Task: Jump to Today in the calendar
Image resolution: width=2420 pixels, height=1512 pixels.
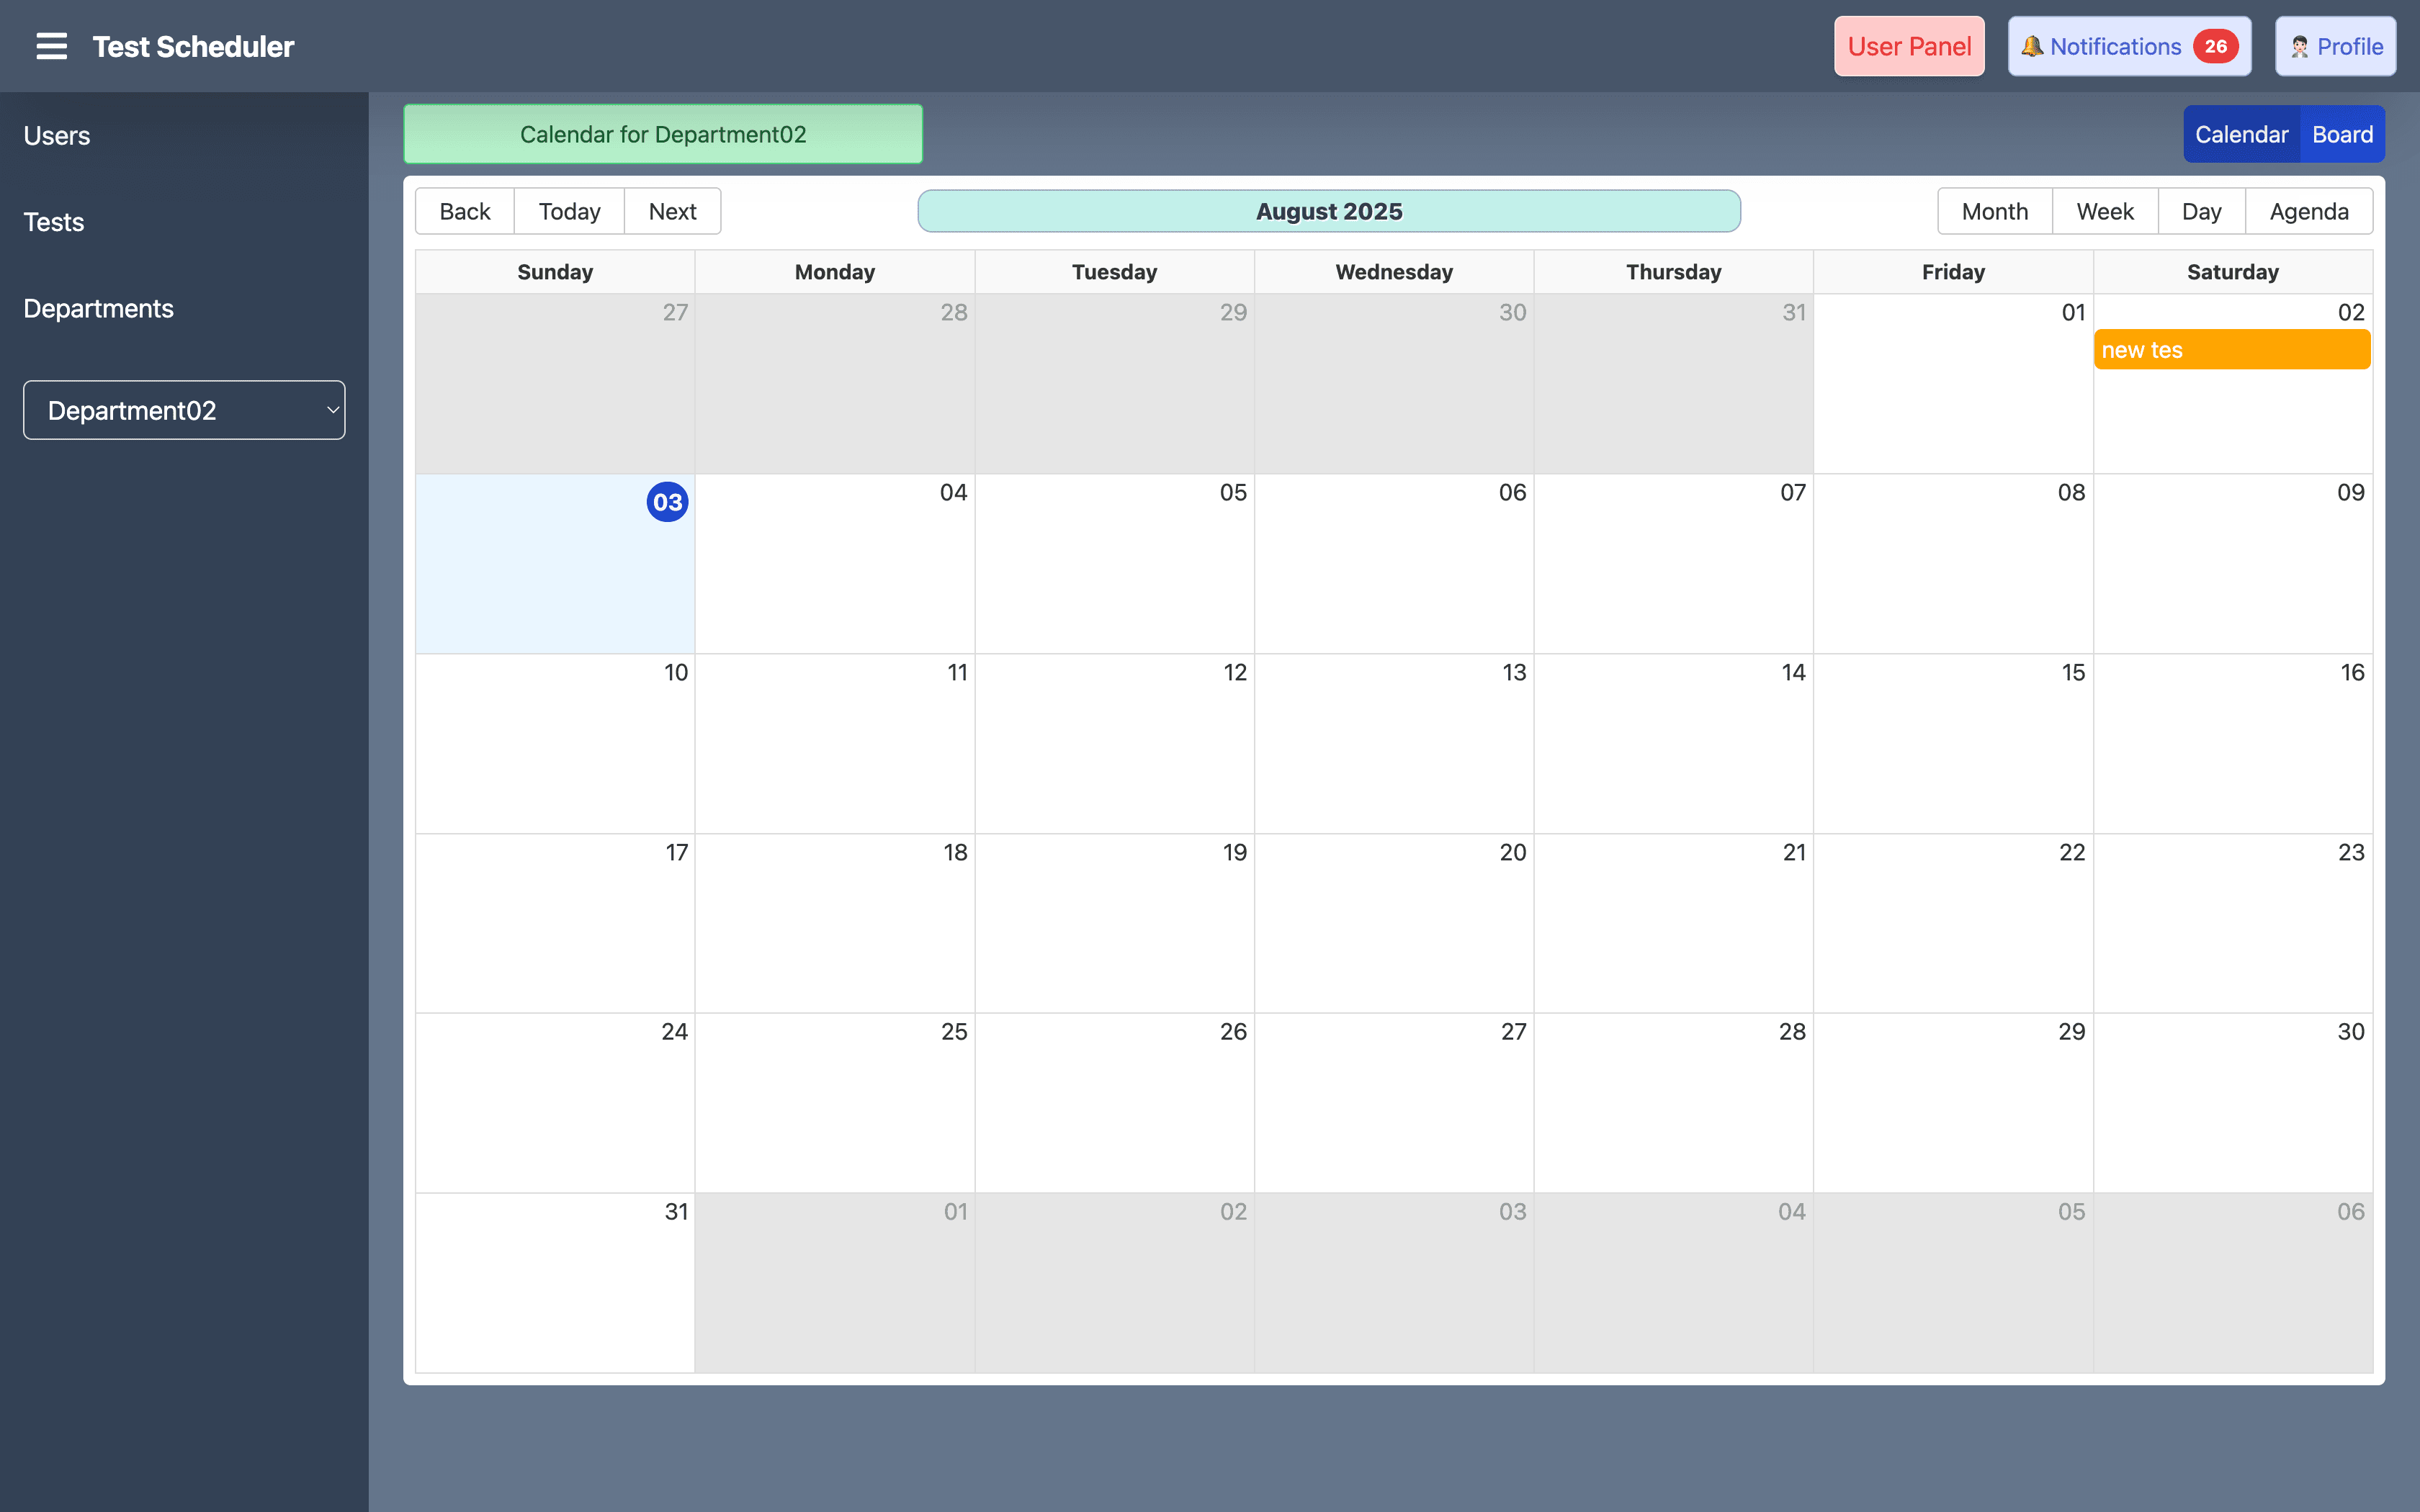Action: coord(568,211)
